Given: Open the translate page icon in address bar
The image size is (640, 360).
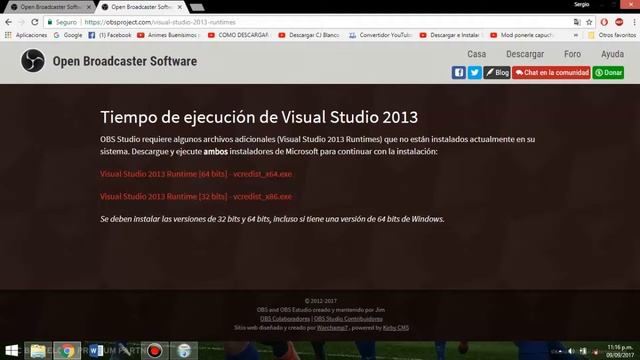Looking at the screenshot, I should pyautogui.click(x=577, y=22).
